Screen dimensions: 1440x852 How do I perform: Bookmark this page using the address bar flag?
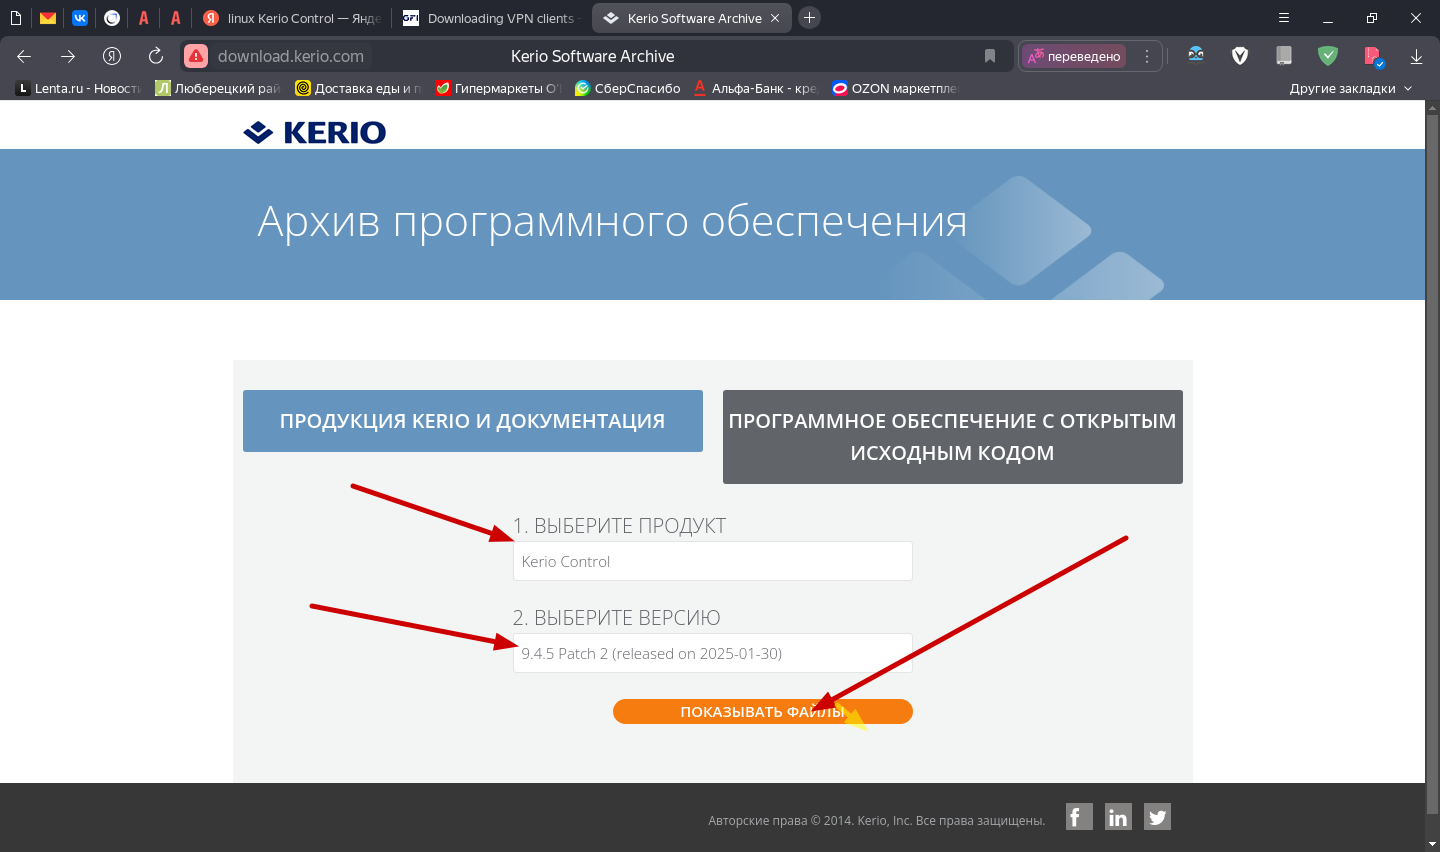tap(990, 56)
